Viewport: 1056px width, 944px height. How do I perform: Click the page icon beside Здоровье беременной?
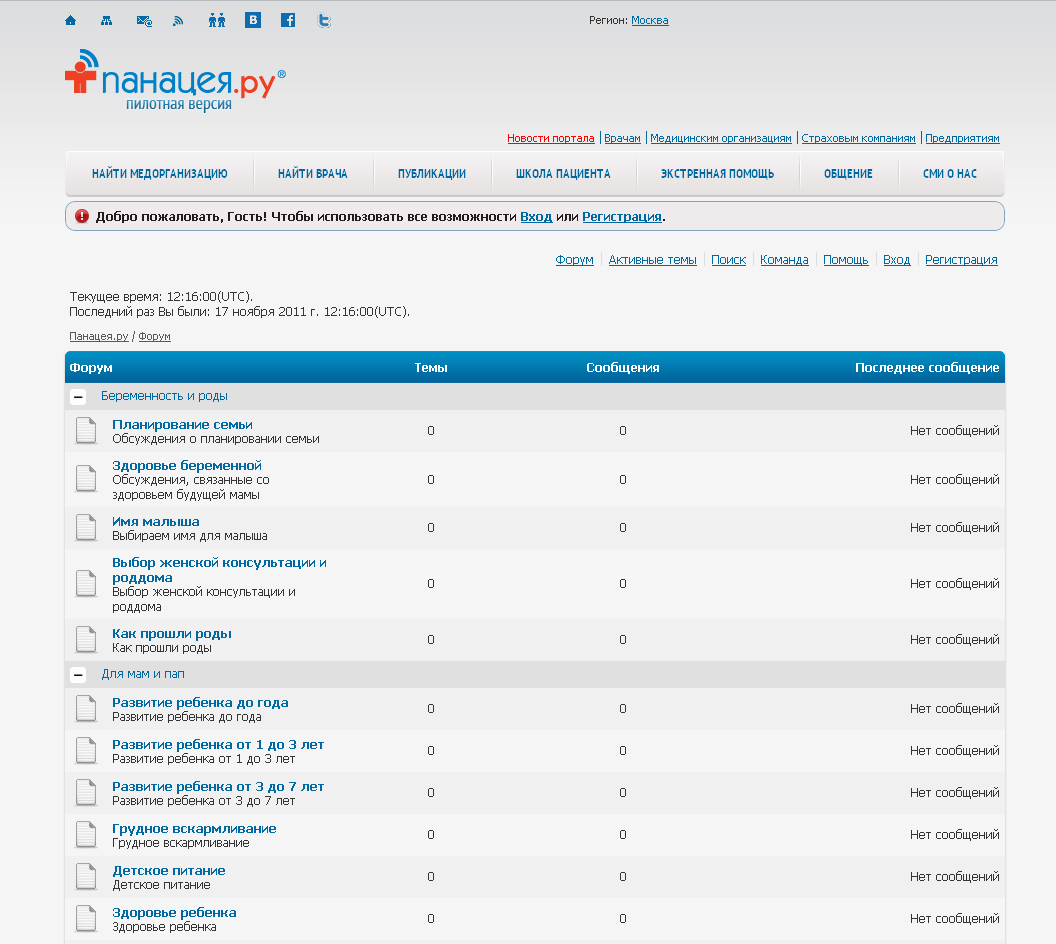(x=86, y=479)
